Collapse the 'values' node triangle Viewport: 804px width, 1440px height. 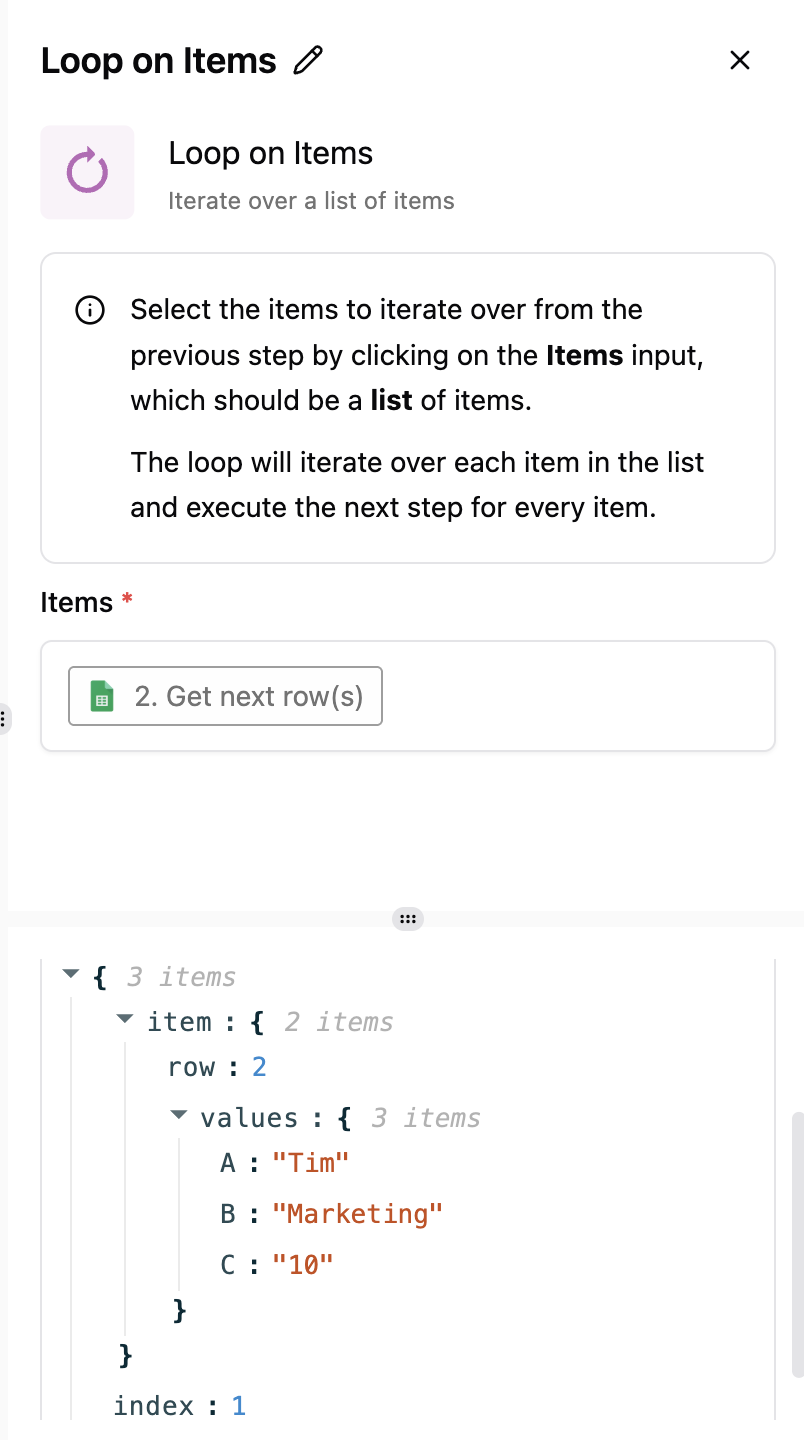178,1114
